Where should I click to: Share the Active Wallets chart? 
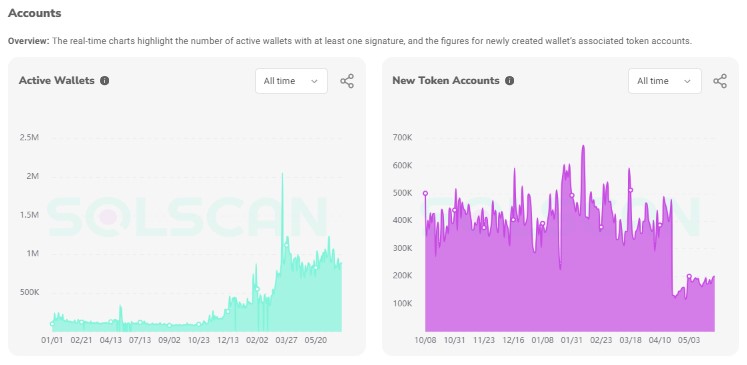347,81
